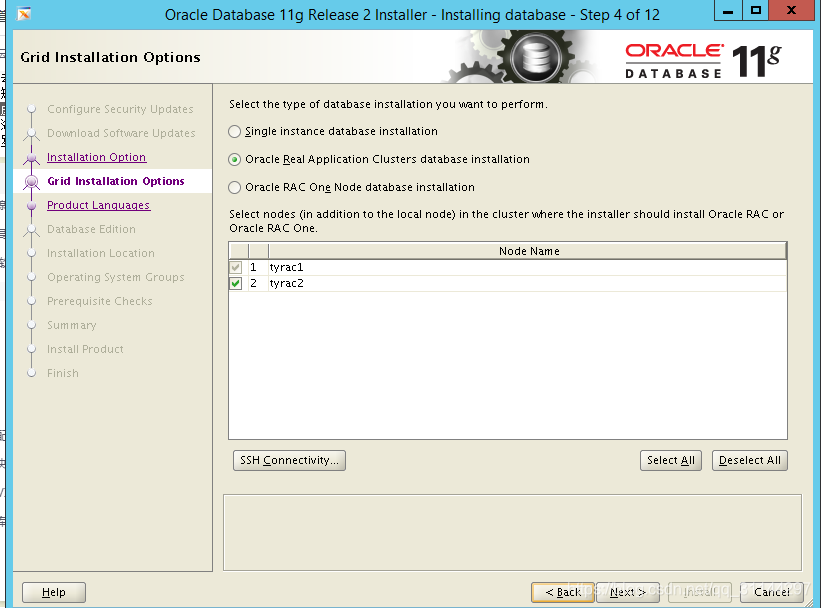
Task: Click the Prerequisite Checks step text
Action: [99, 302]
